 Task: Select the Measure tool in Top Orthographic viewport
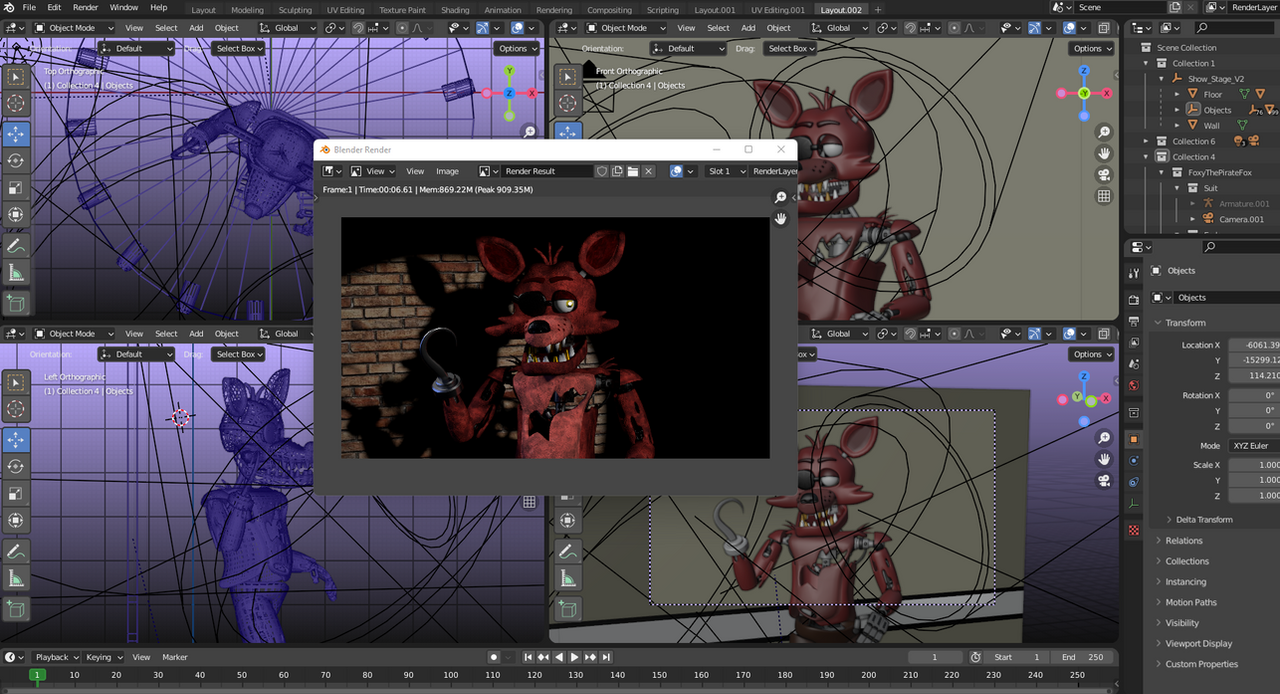coord(16,272)
